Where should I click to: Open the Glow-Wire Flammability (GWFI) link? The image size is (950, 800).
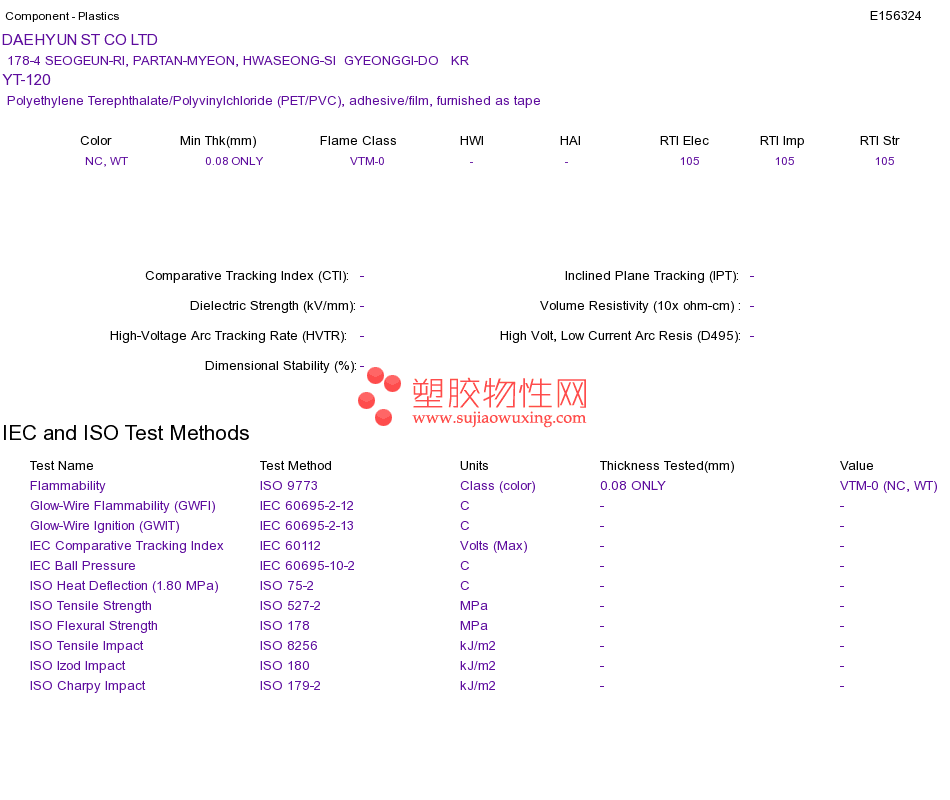[x=122, y=505]
